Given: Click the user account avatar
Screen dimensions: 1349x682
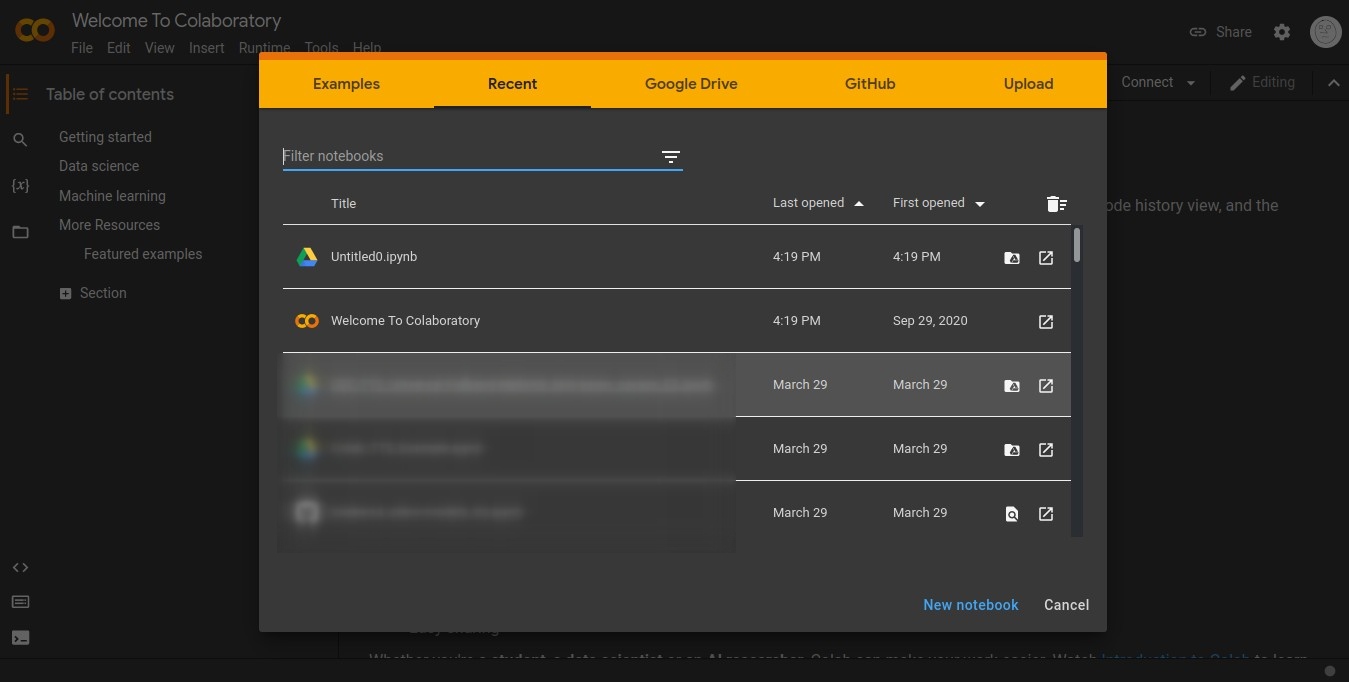Looking at the screenshot, I should [1325, 32].
